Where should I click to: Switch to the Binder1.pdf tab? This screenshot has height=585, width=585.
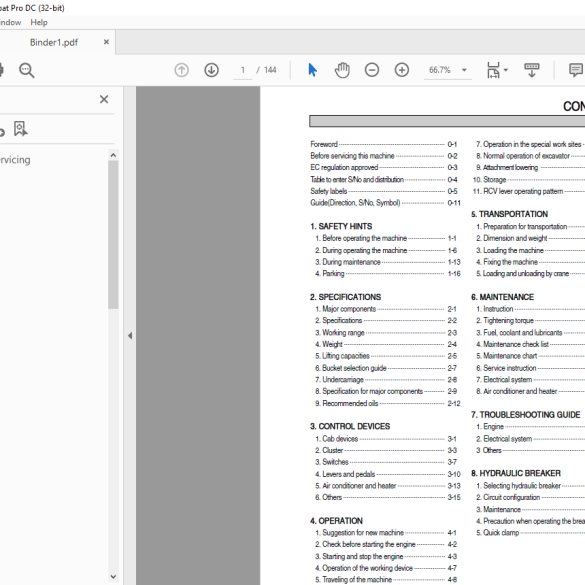click(54, 43)
